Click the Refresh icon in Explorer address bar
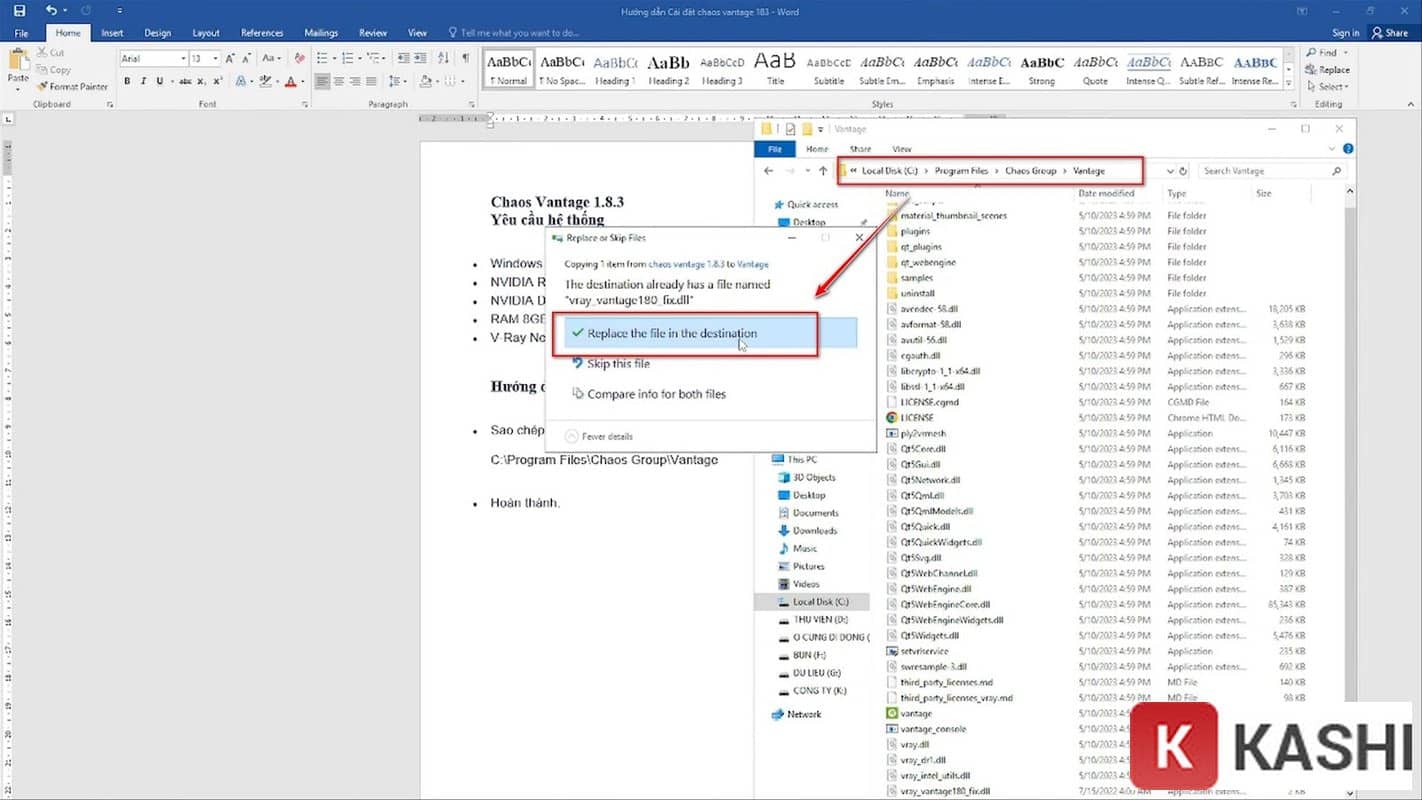1422x800 pixels. [x=1183, y=171]
